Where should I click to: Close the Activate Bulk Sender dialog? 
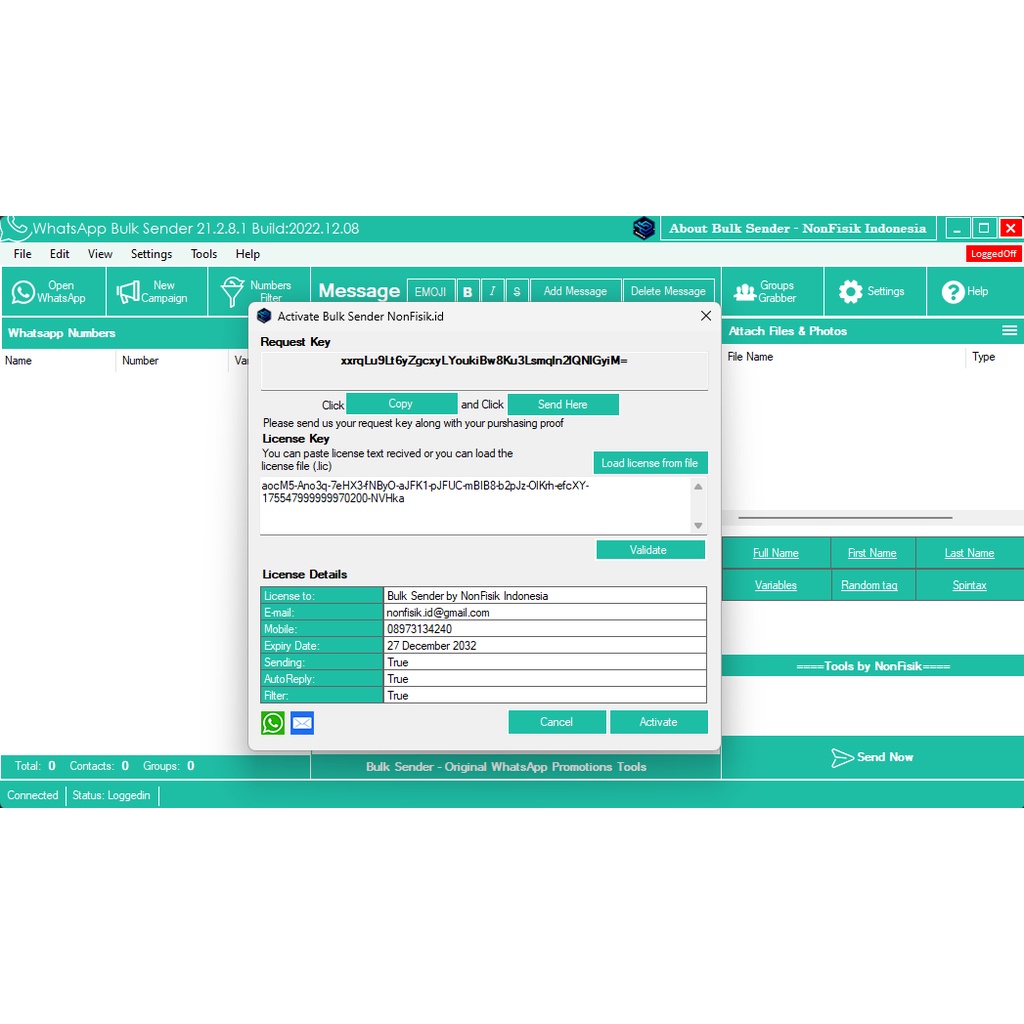click(x=706, y=316)
